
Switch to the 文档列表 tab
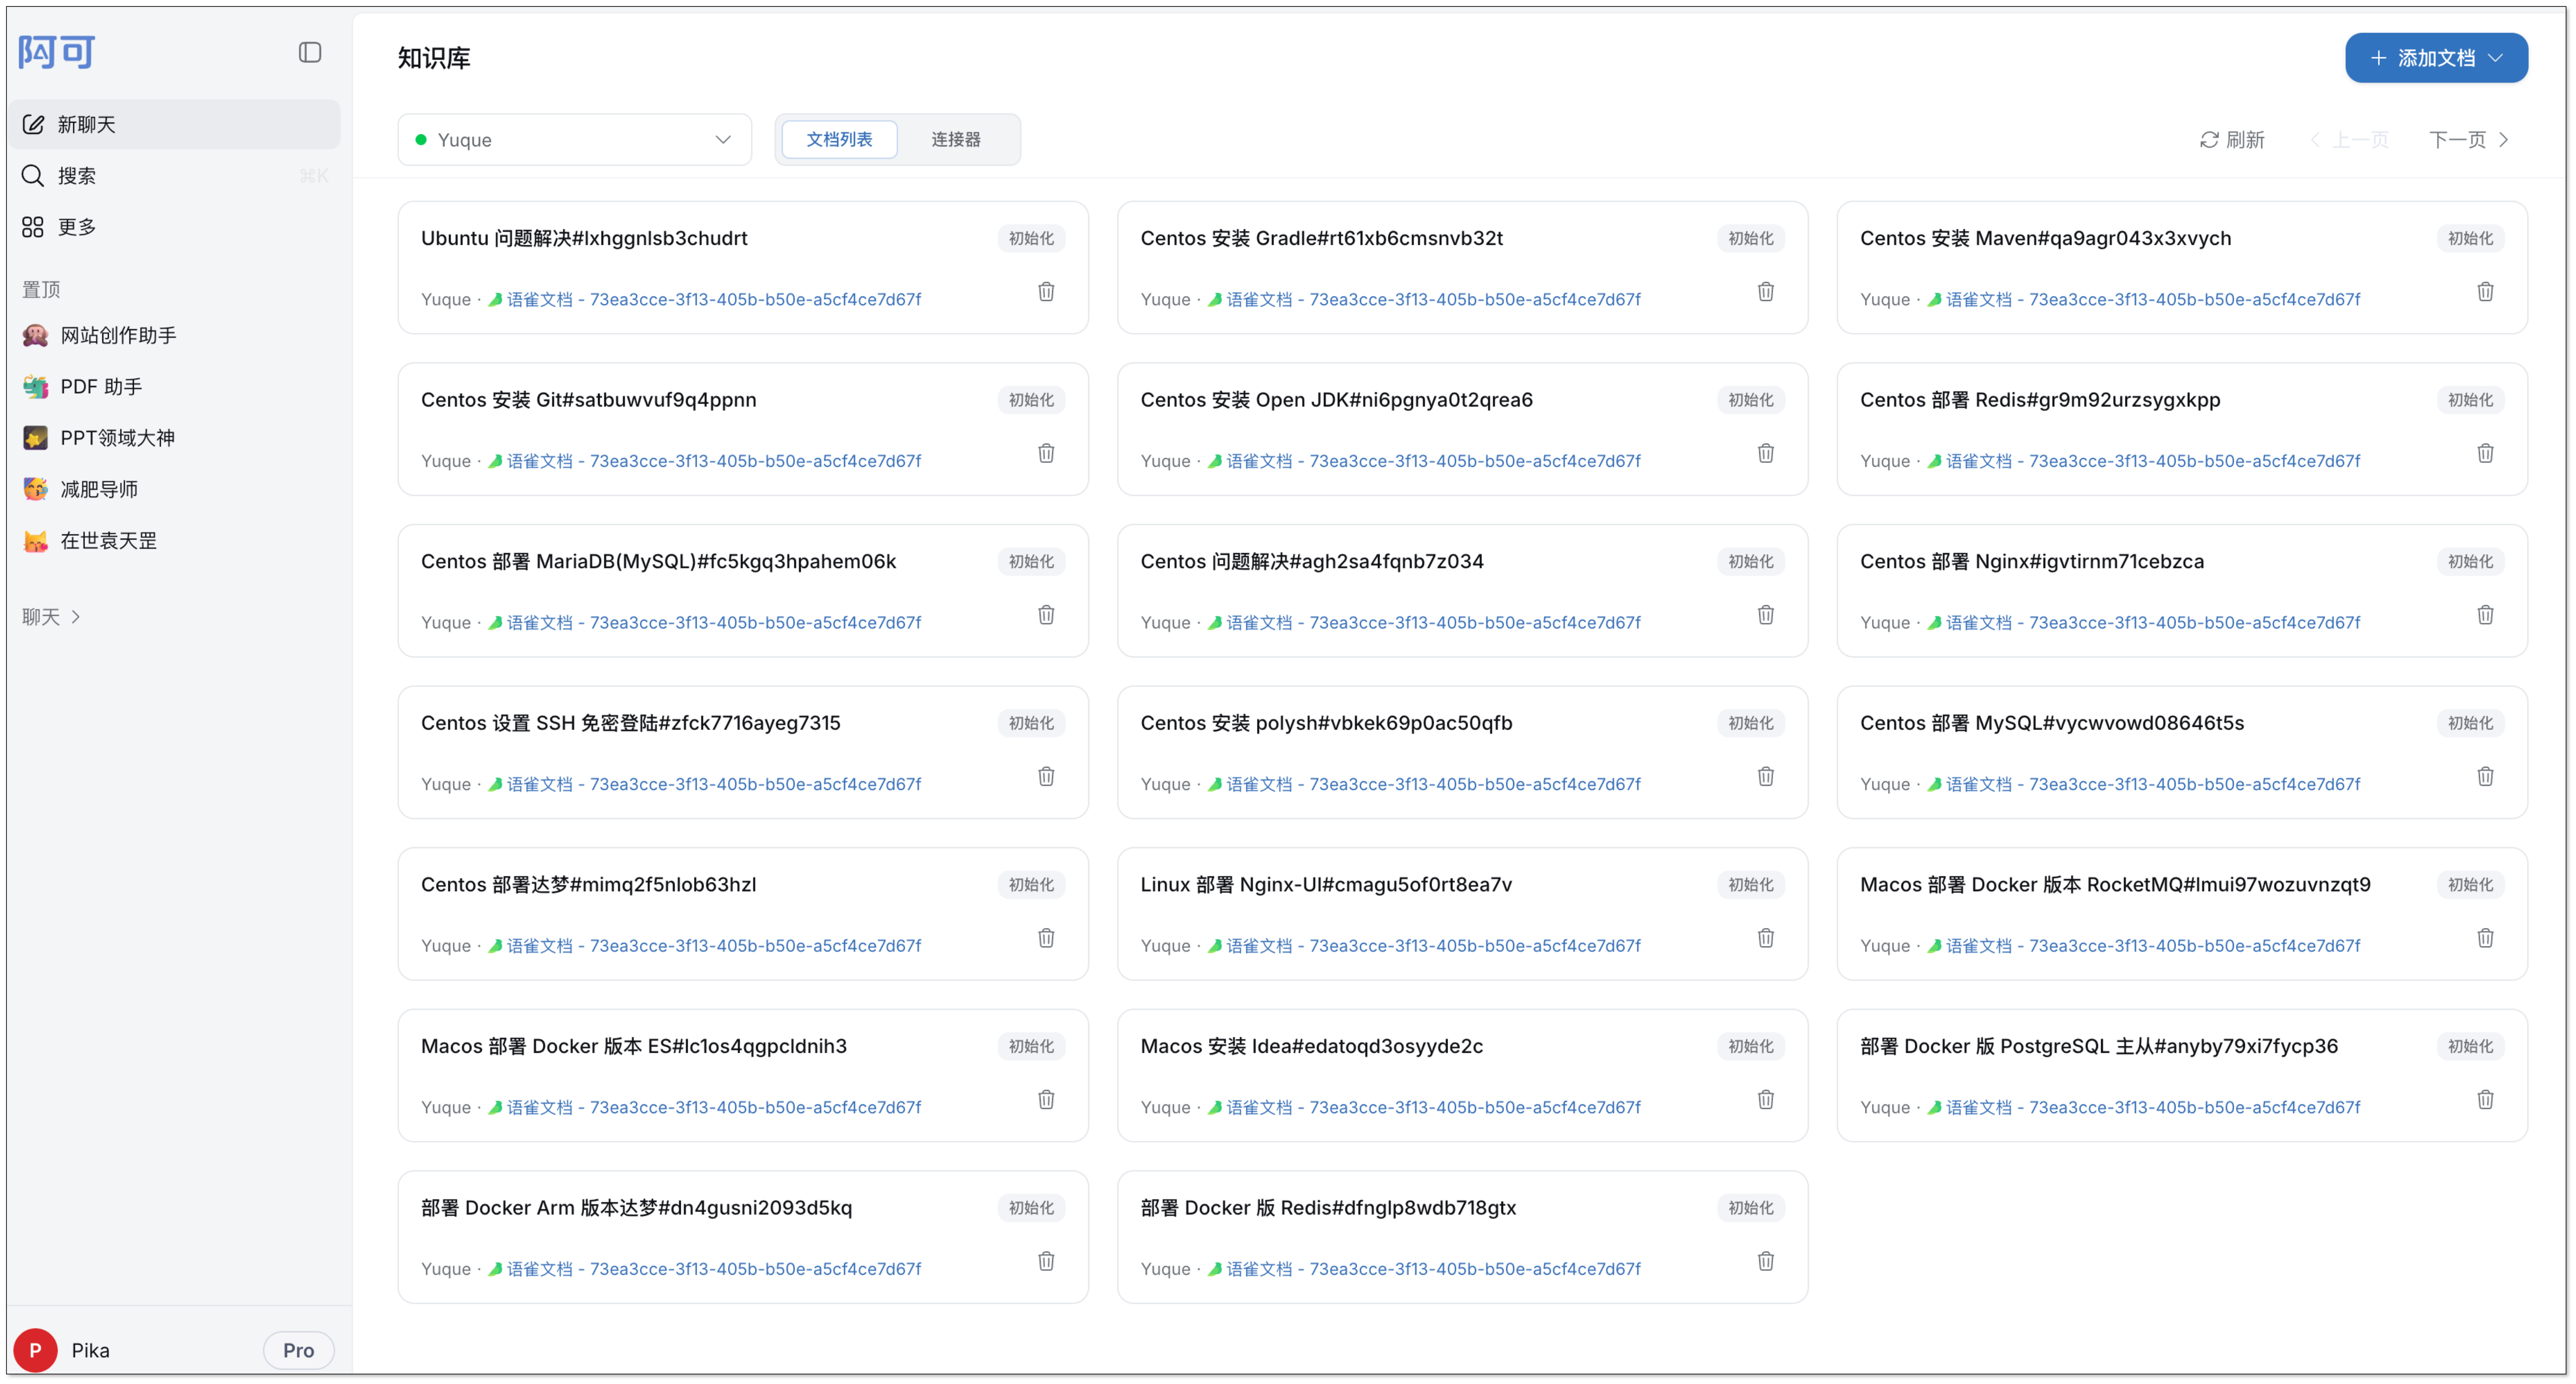(839, 139)
